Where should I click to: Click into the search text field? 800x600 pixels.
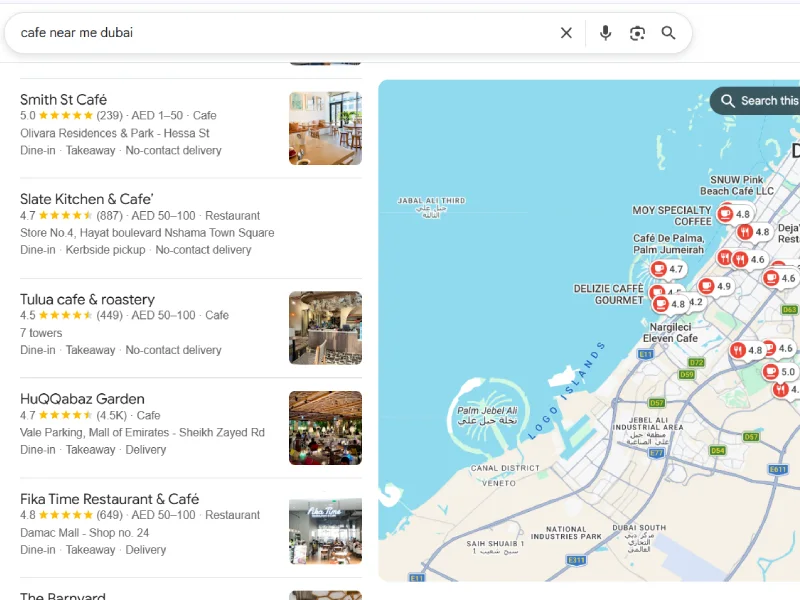280,33
